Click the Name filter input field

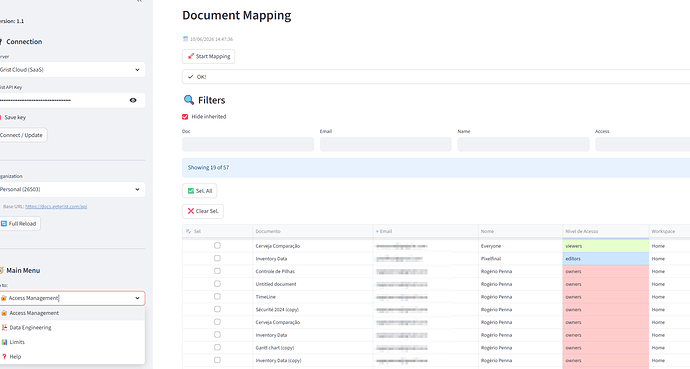click(523, 144)
